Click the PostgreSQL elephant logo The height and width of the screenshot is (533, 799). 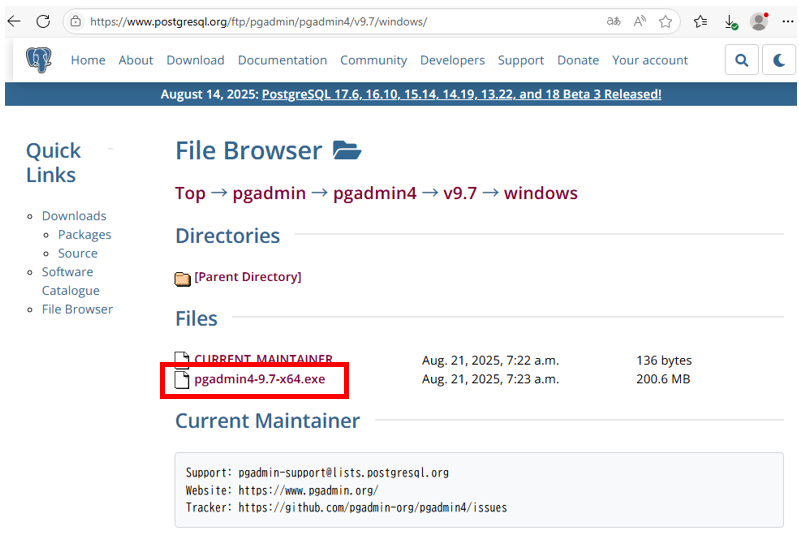(39, 60)
